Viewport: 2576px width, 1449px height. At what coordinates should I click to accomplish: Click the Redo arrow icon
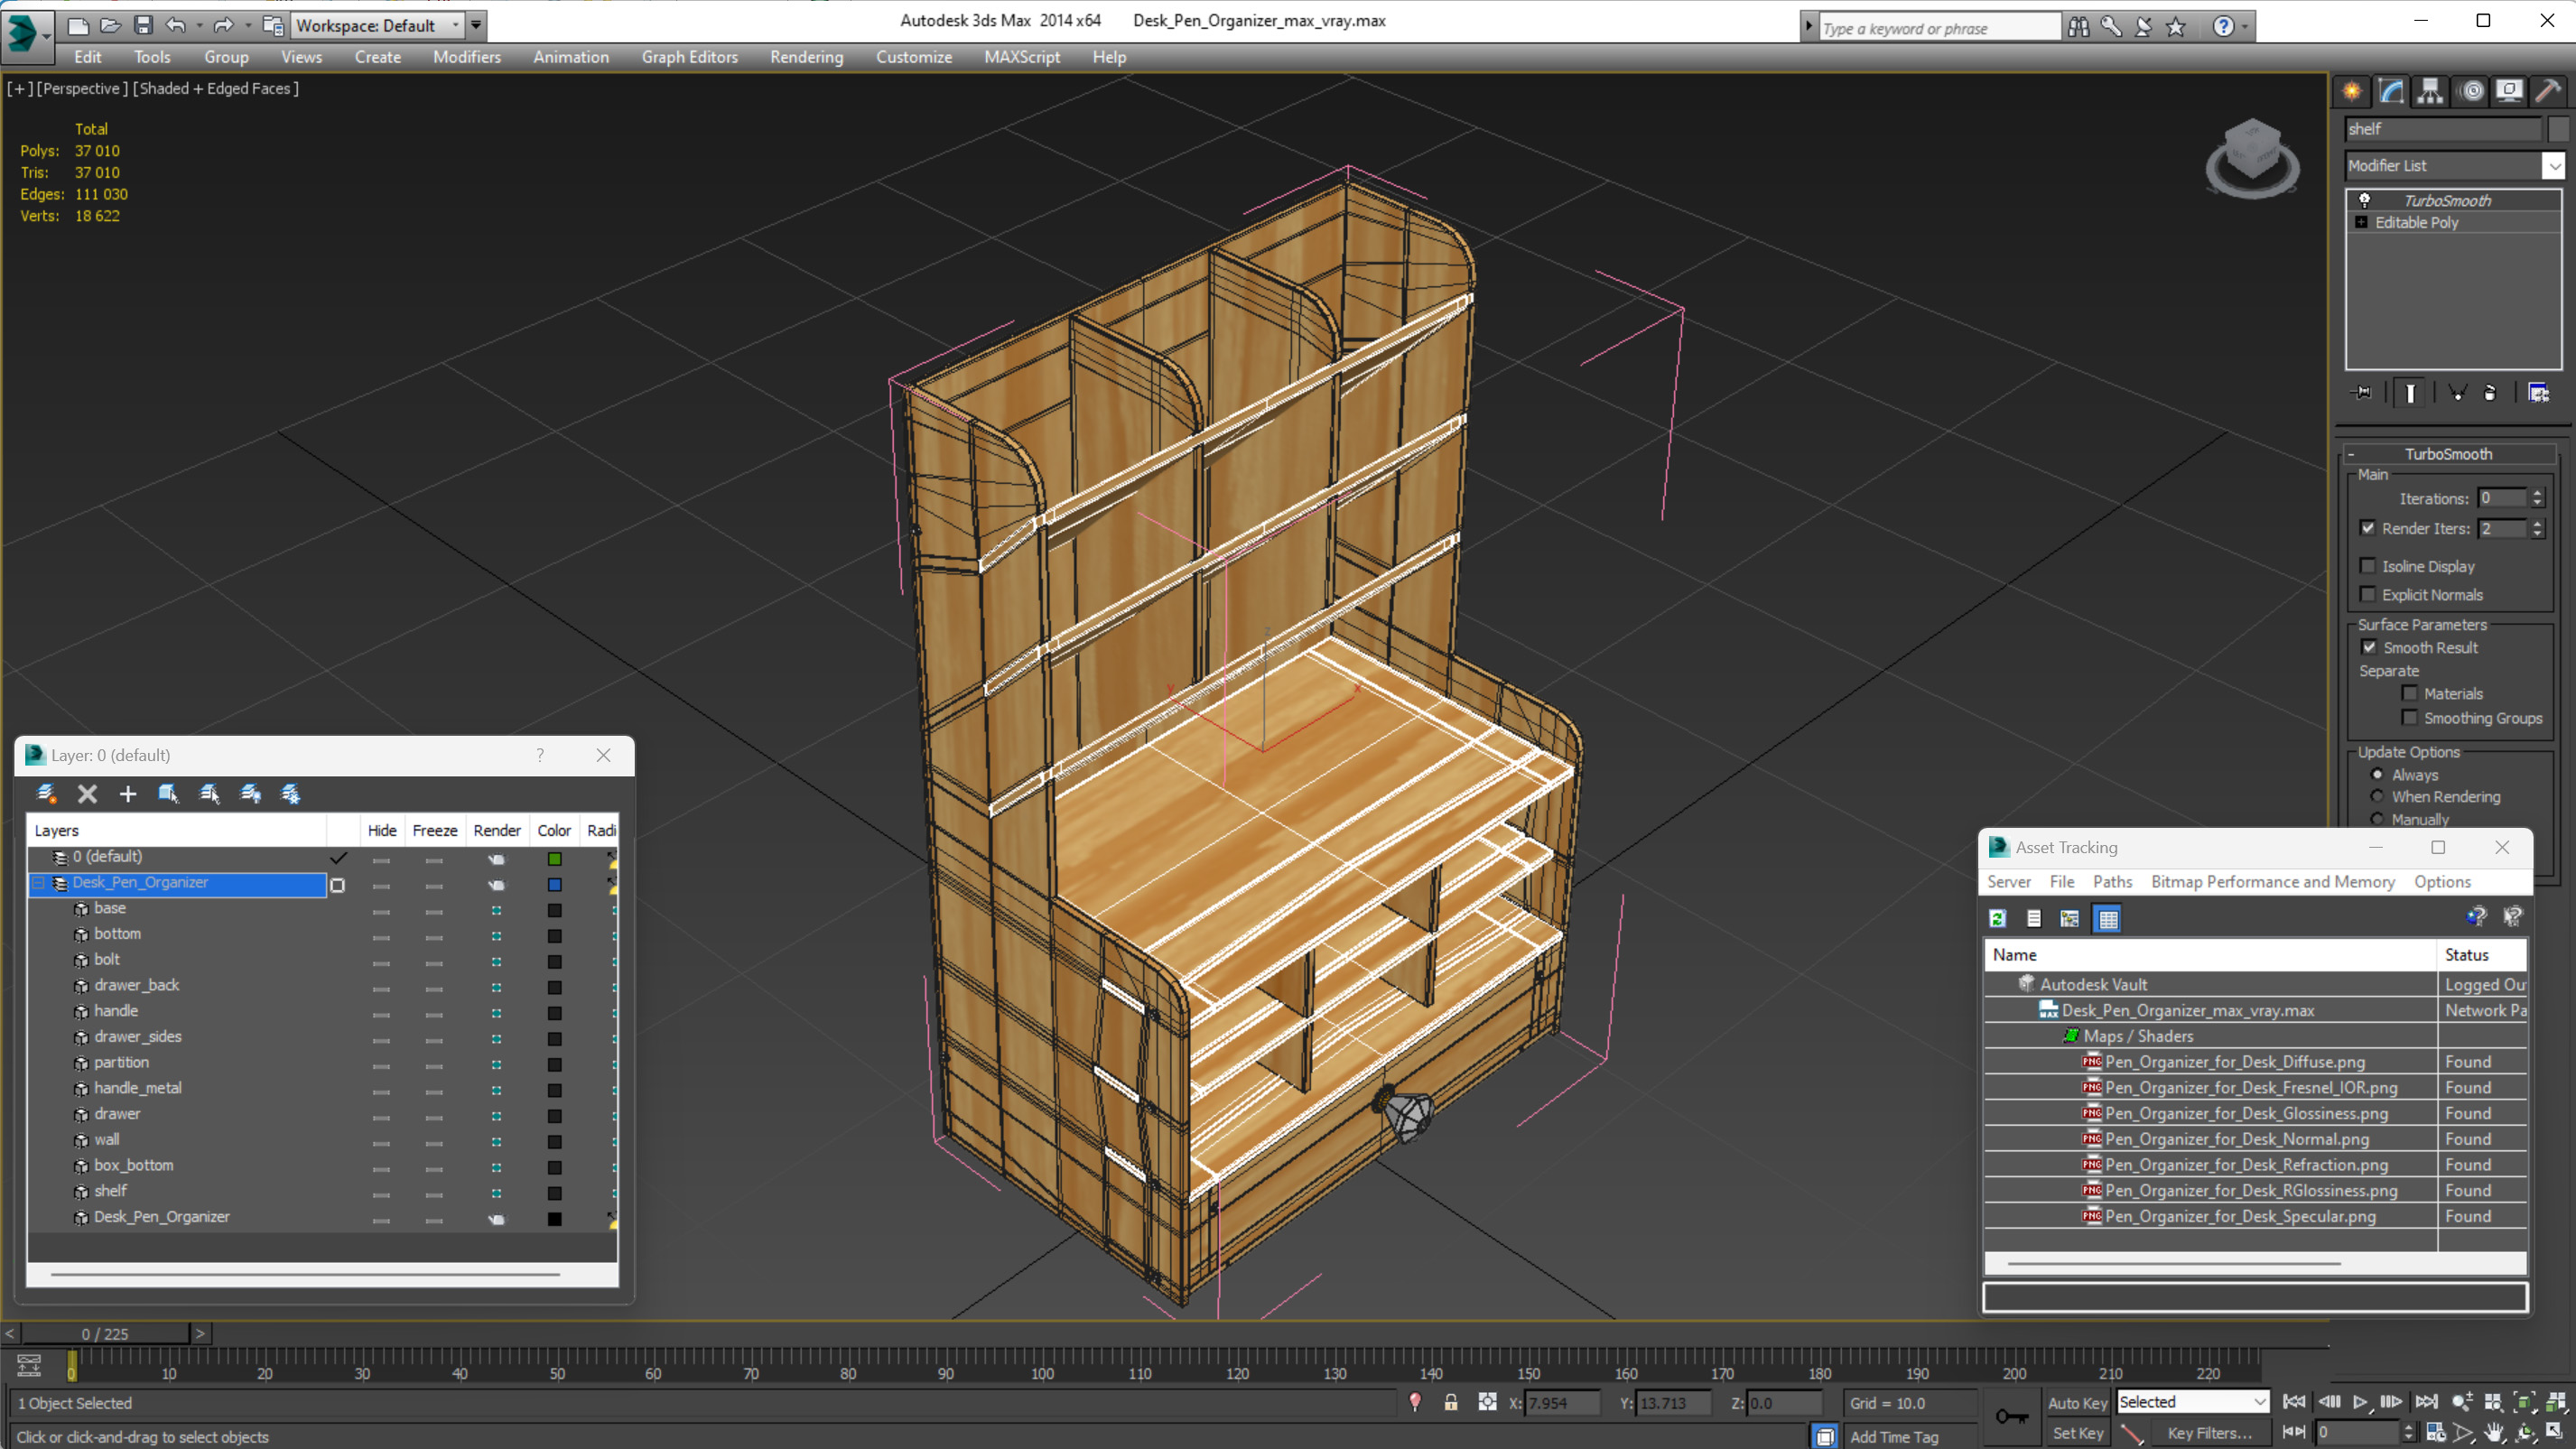click(x=223, y=25)
